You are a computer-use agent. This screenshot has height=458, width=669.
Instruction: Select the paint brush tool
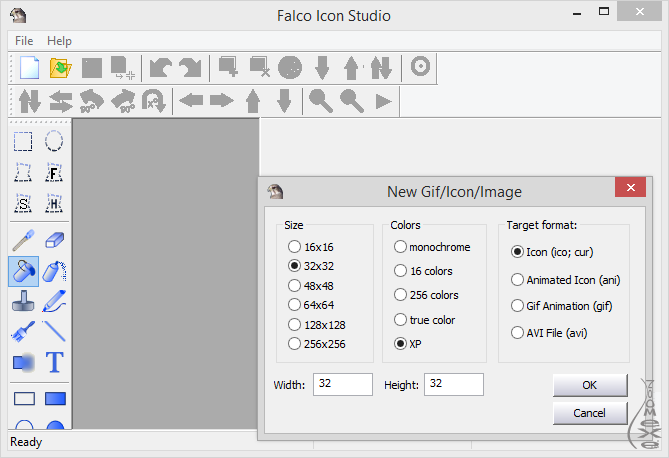[x=23, y=331]
